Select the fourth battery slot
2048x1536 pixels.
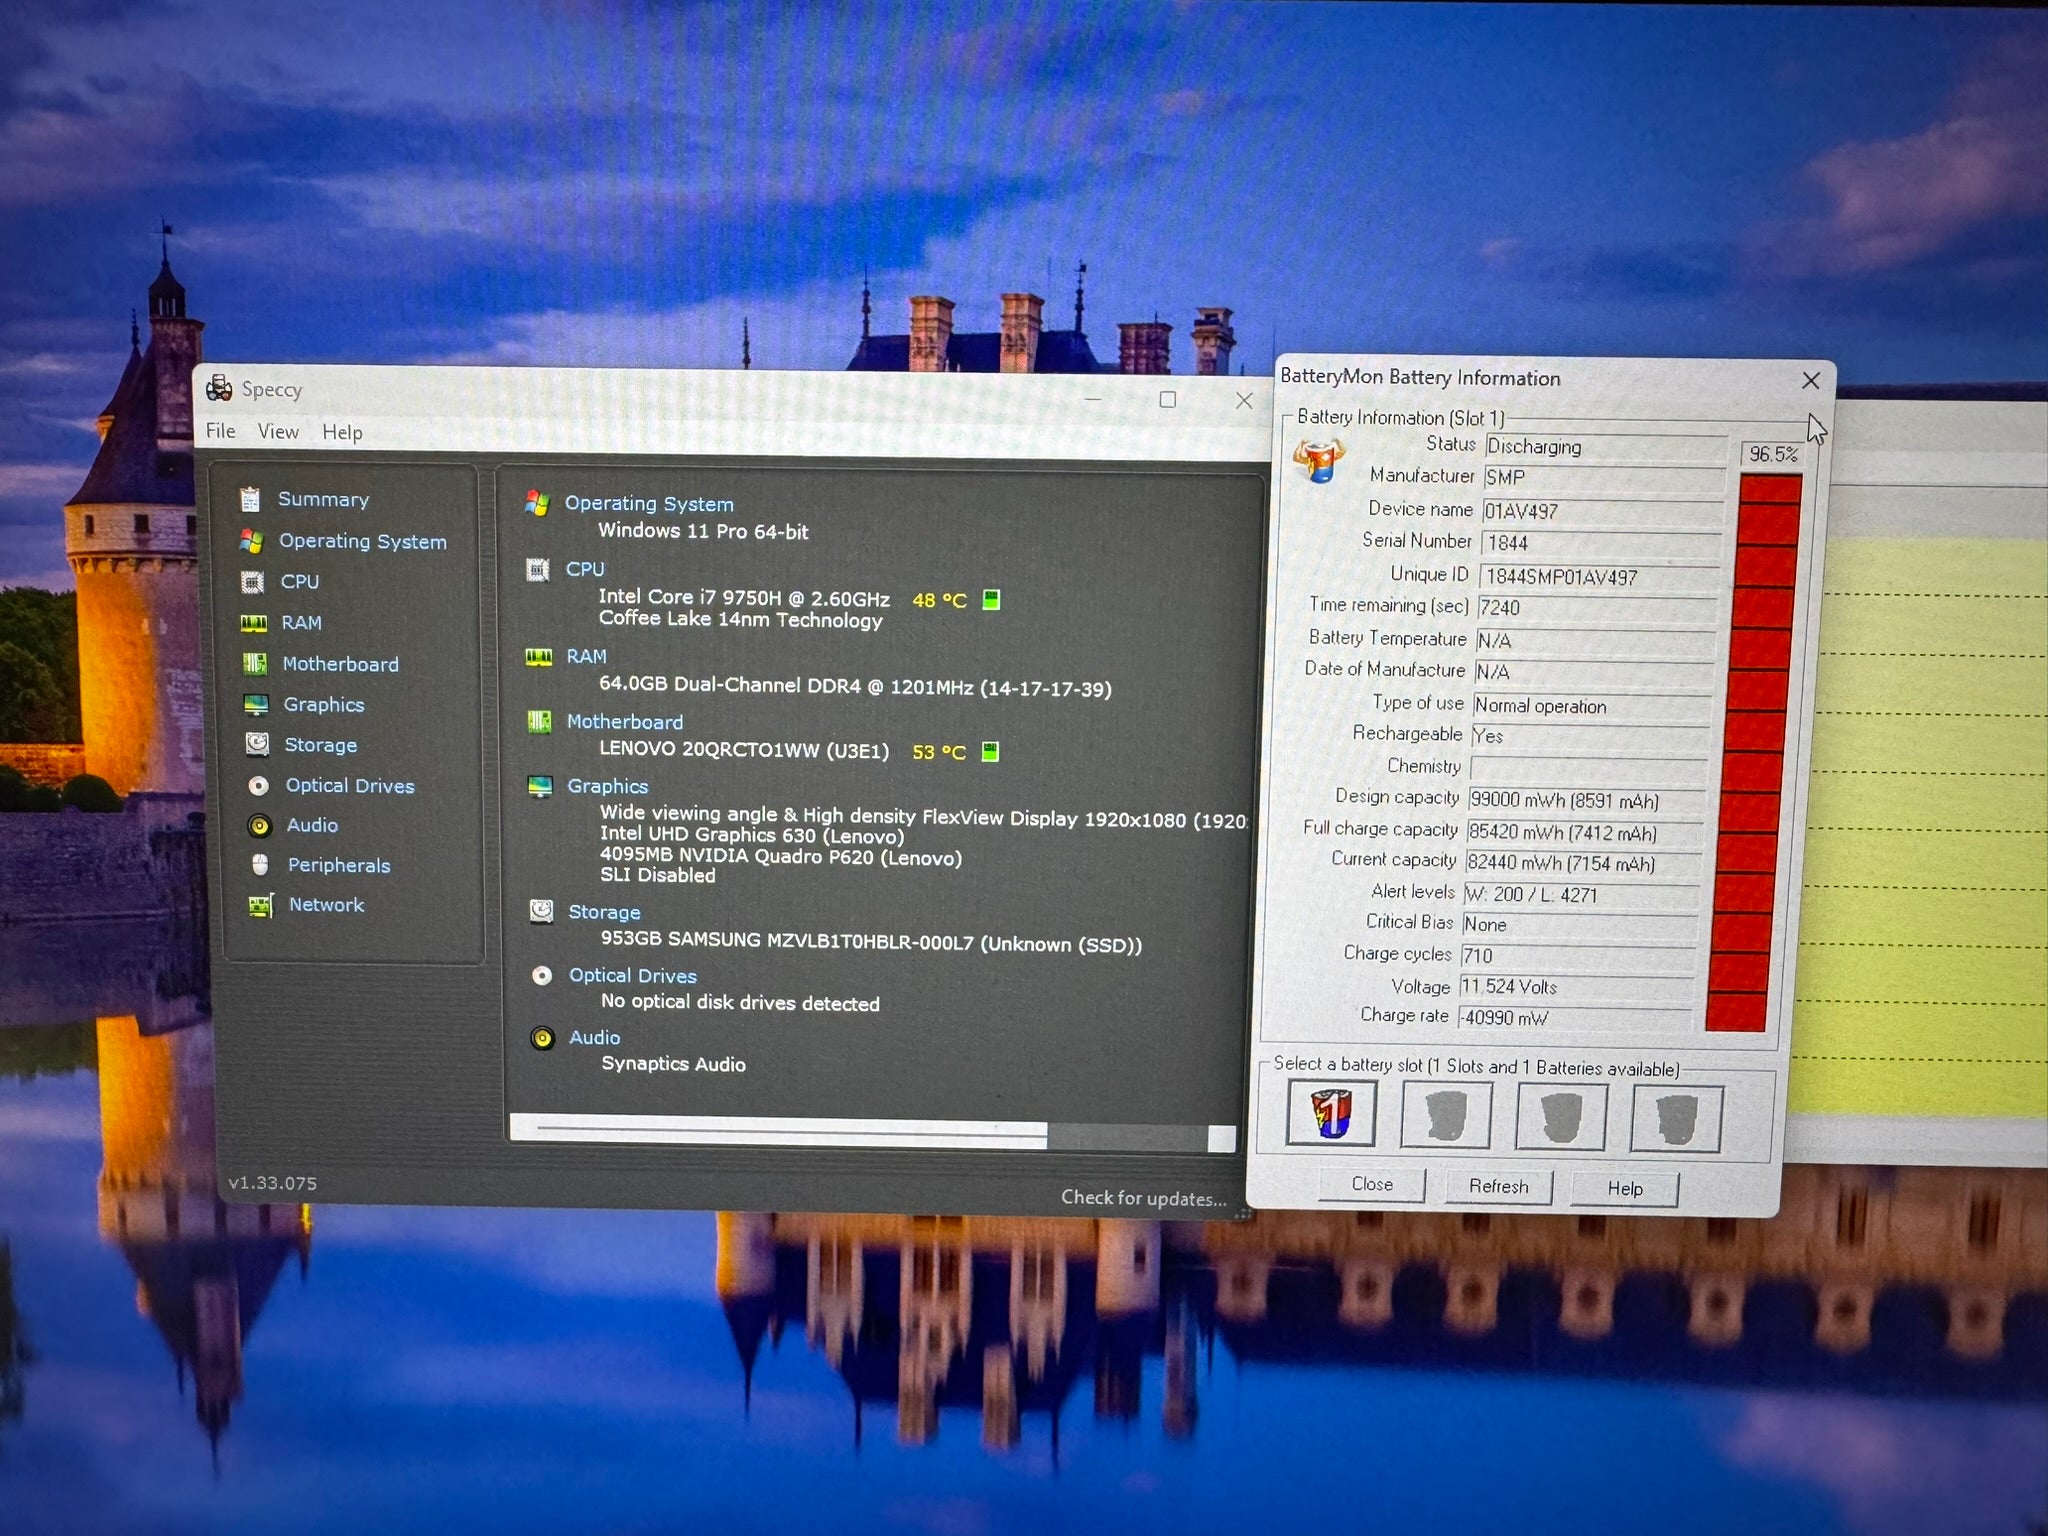pos(1676,1119)
